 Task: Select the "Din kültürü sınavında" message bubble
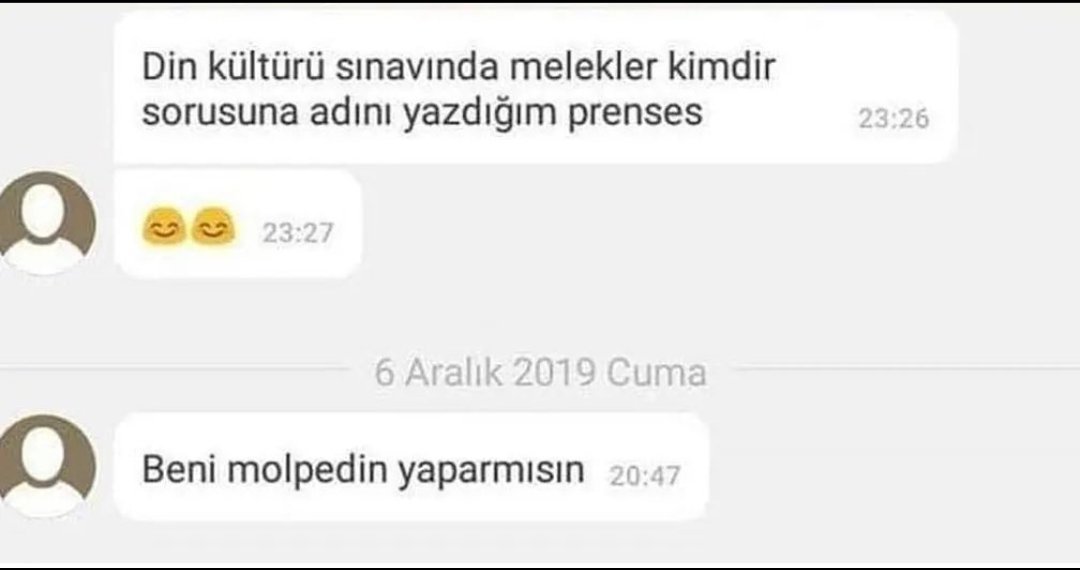click(x=536, y=88)
